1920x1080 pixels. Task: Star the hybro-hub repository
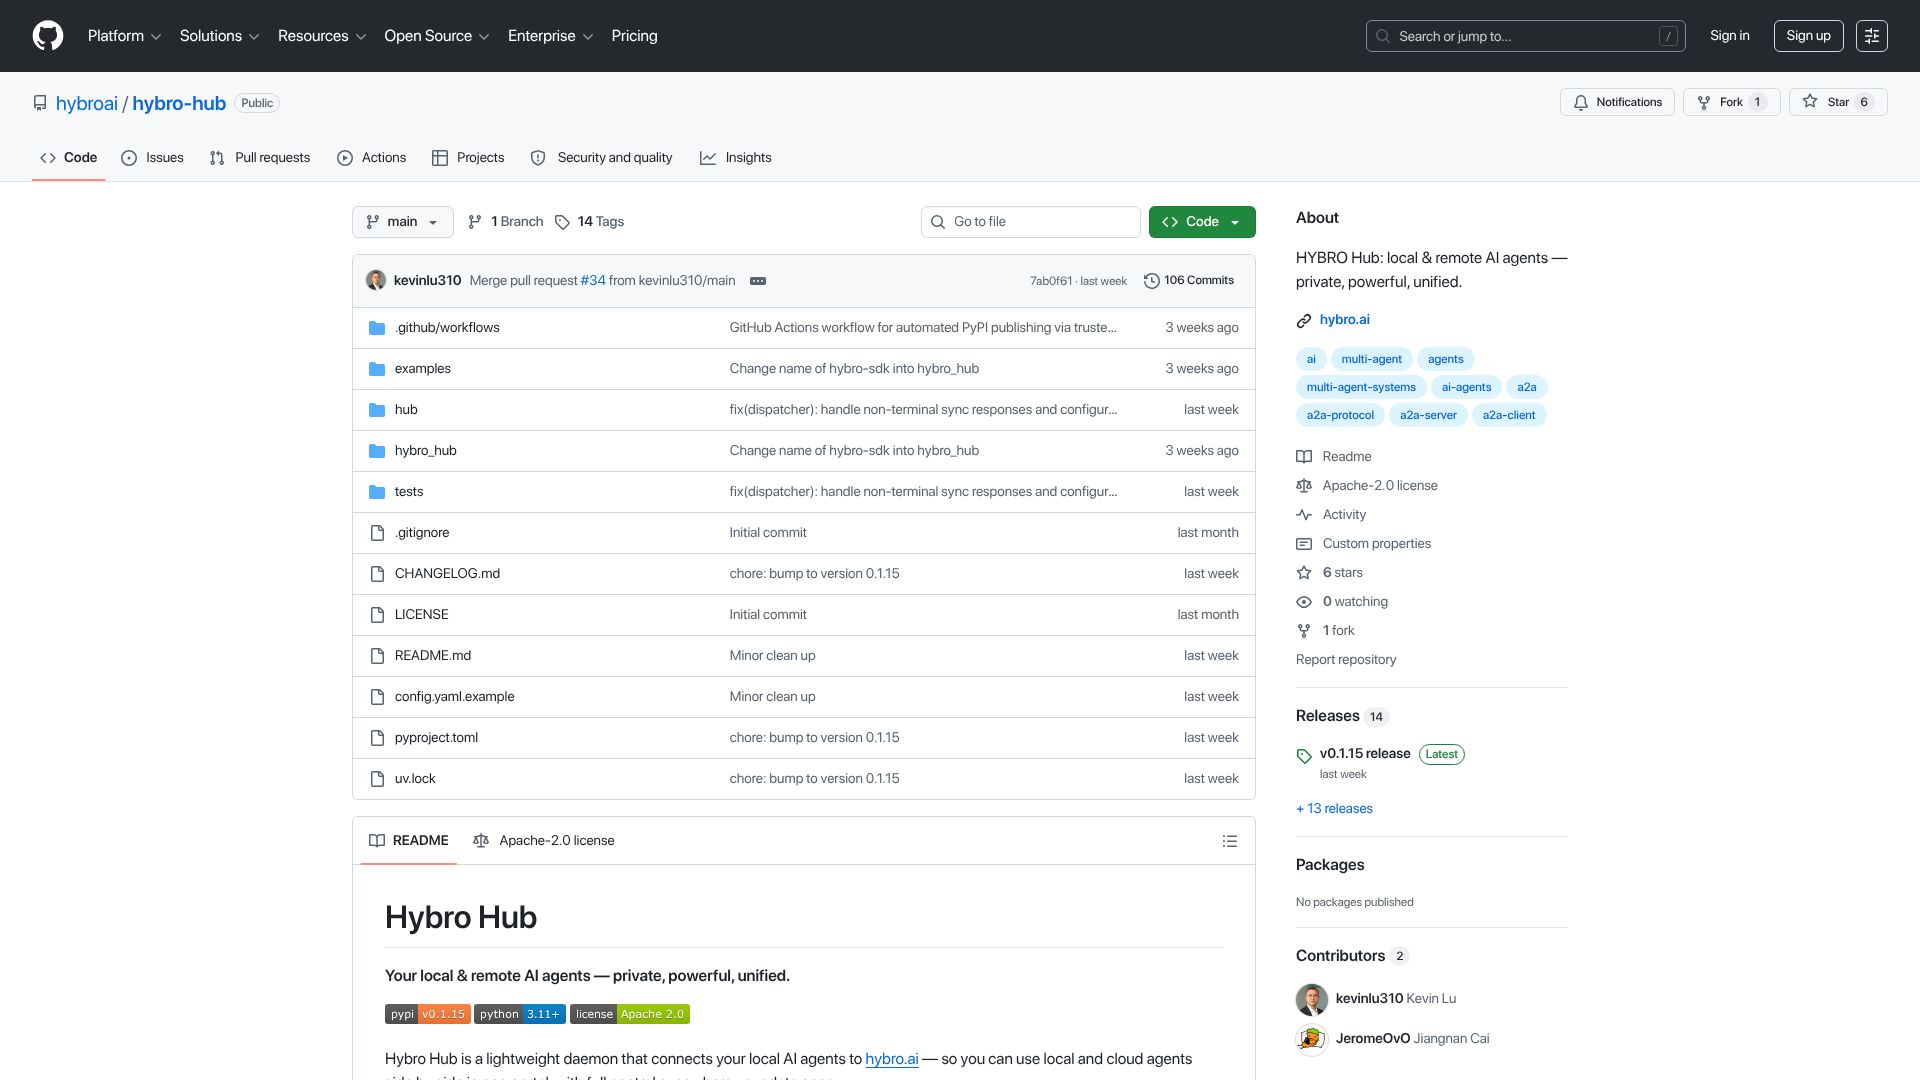tap(1838, 102)
